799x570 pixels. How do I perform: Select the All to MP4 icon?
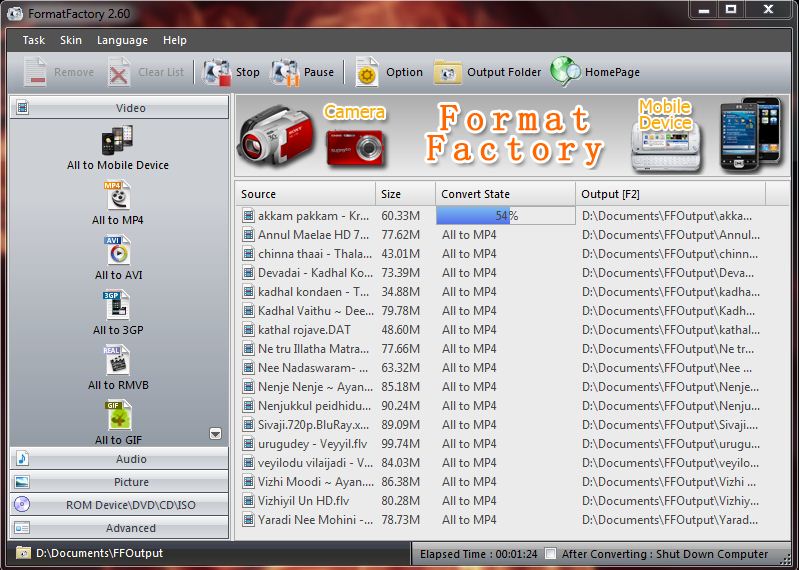118,195
